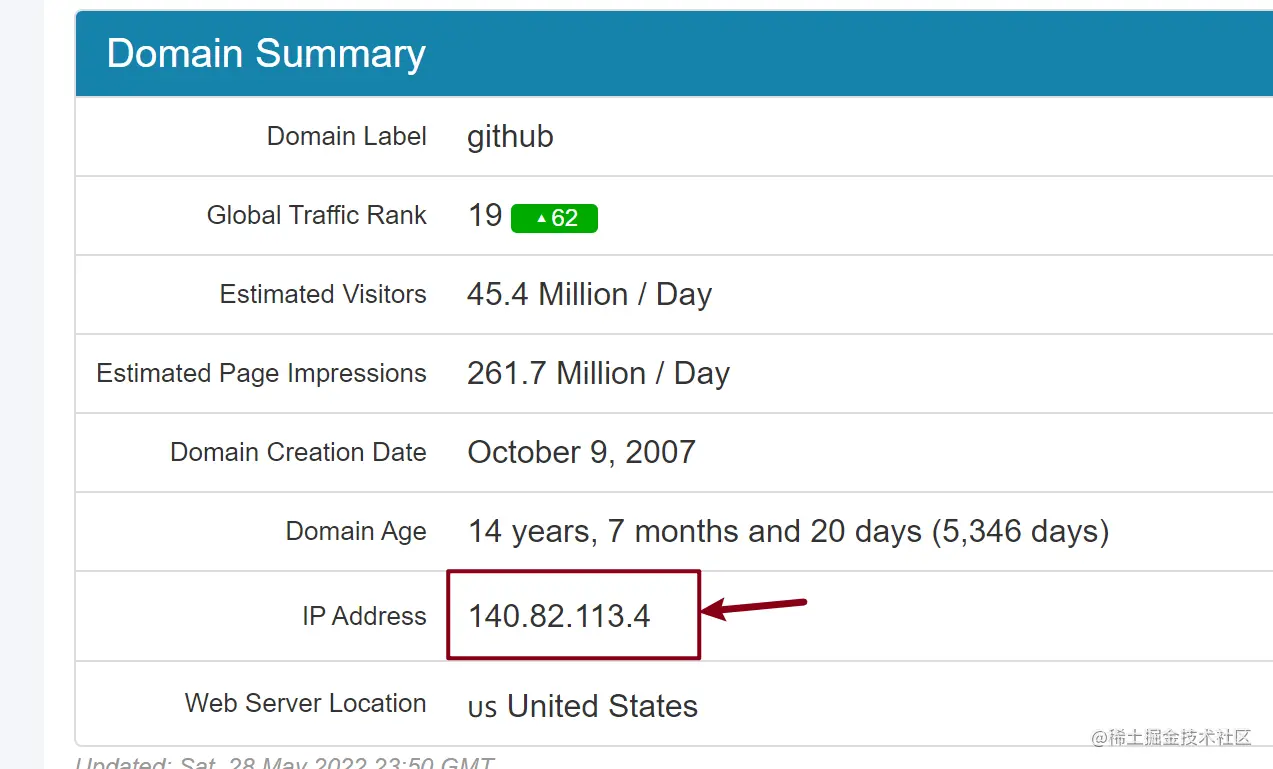
Task: Click the United States server location text
Action: pyautogui.click(x=602, y=706)
